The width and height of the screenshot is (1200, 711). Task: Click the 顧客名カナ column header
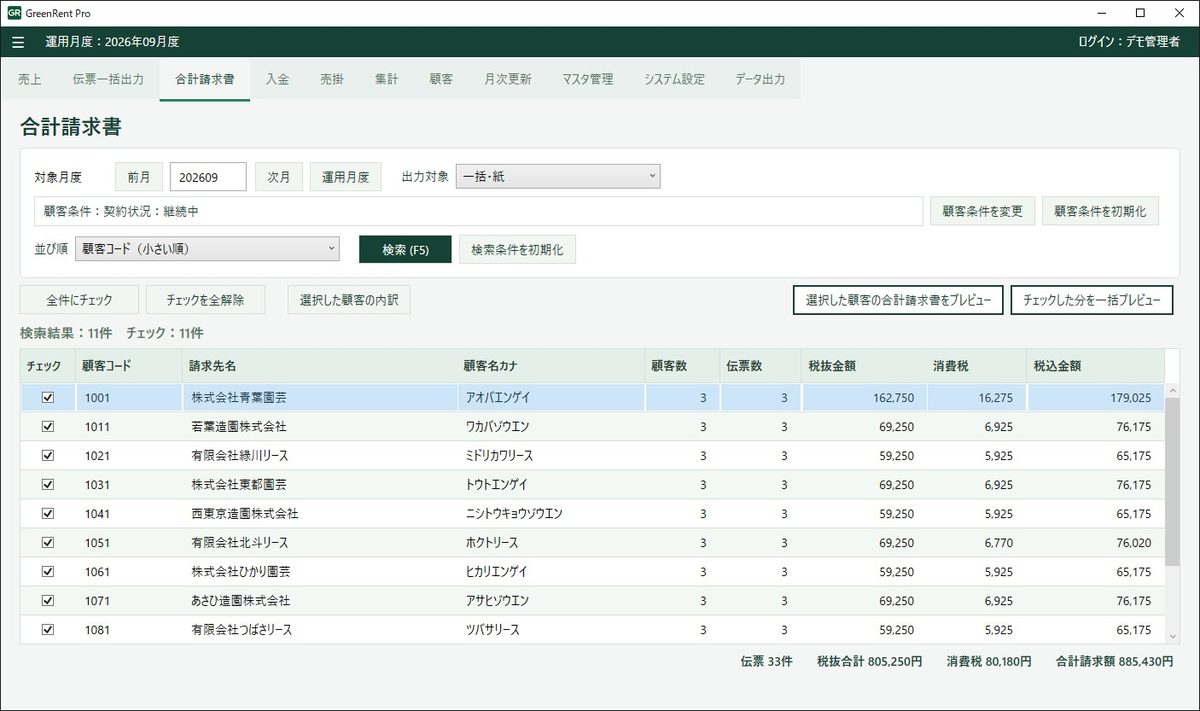tap(551, 366)
